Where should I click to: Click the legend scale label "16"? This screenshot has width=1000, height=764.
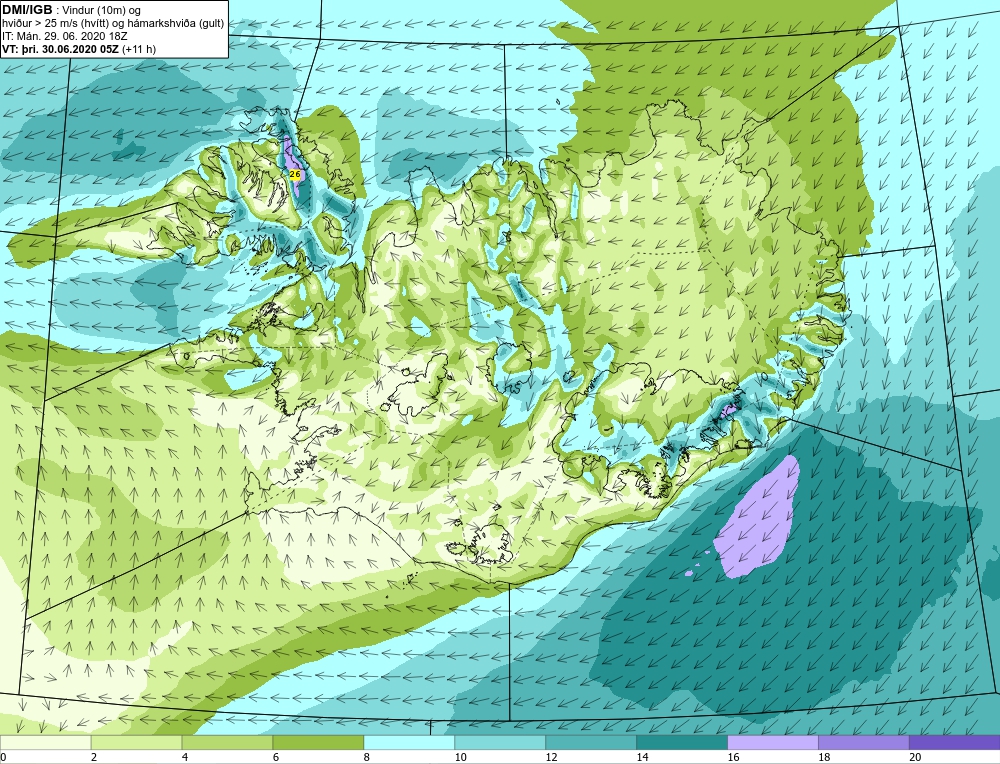click(x=733, y=757)
